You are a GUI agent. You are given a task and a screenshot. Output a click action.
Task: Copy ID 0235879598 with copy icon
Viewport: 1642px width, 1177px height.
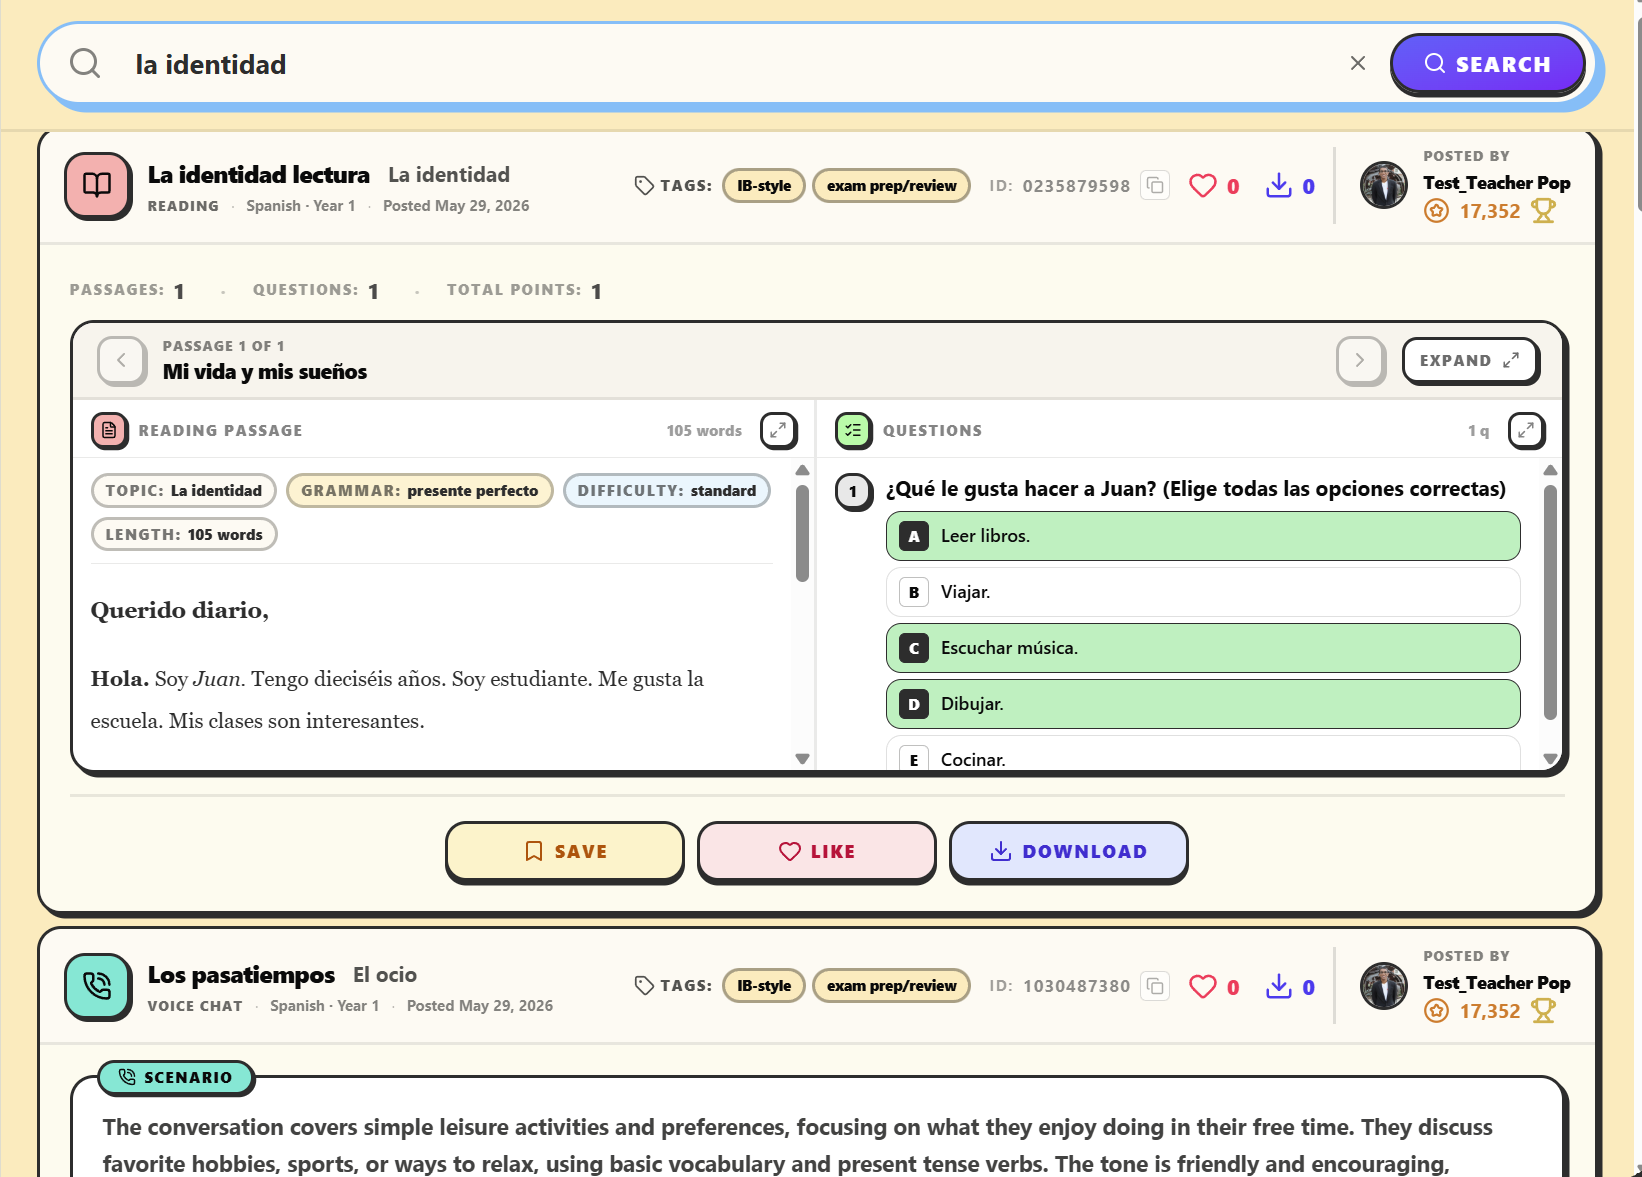coord(1155,186)
